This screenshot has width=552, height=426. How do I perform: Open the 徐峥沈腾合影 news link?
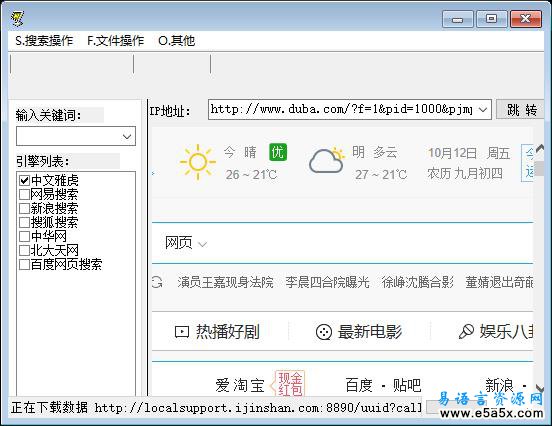pos(418,282)
